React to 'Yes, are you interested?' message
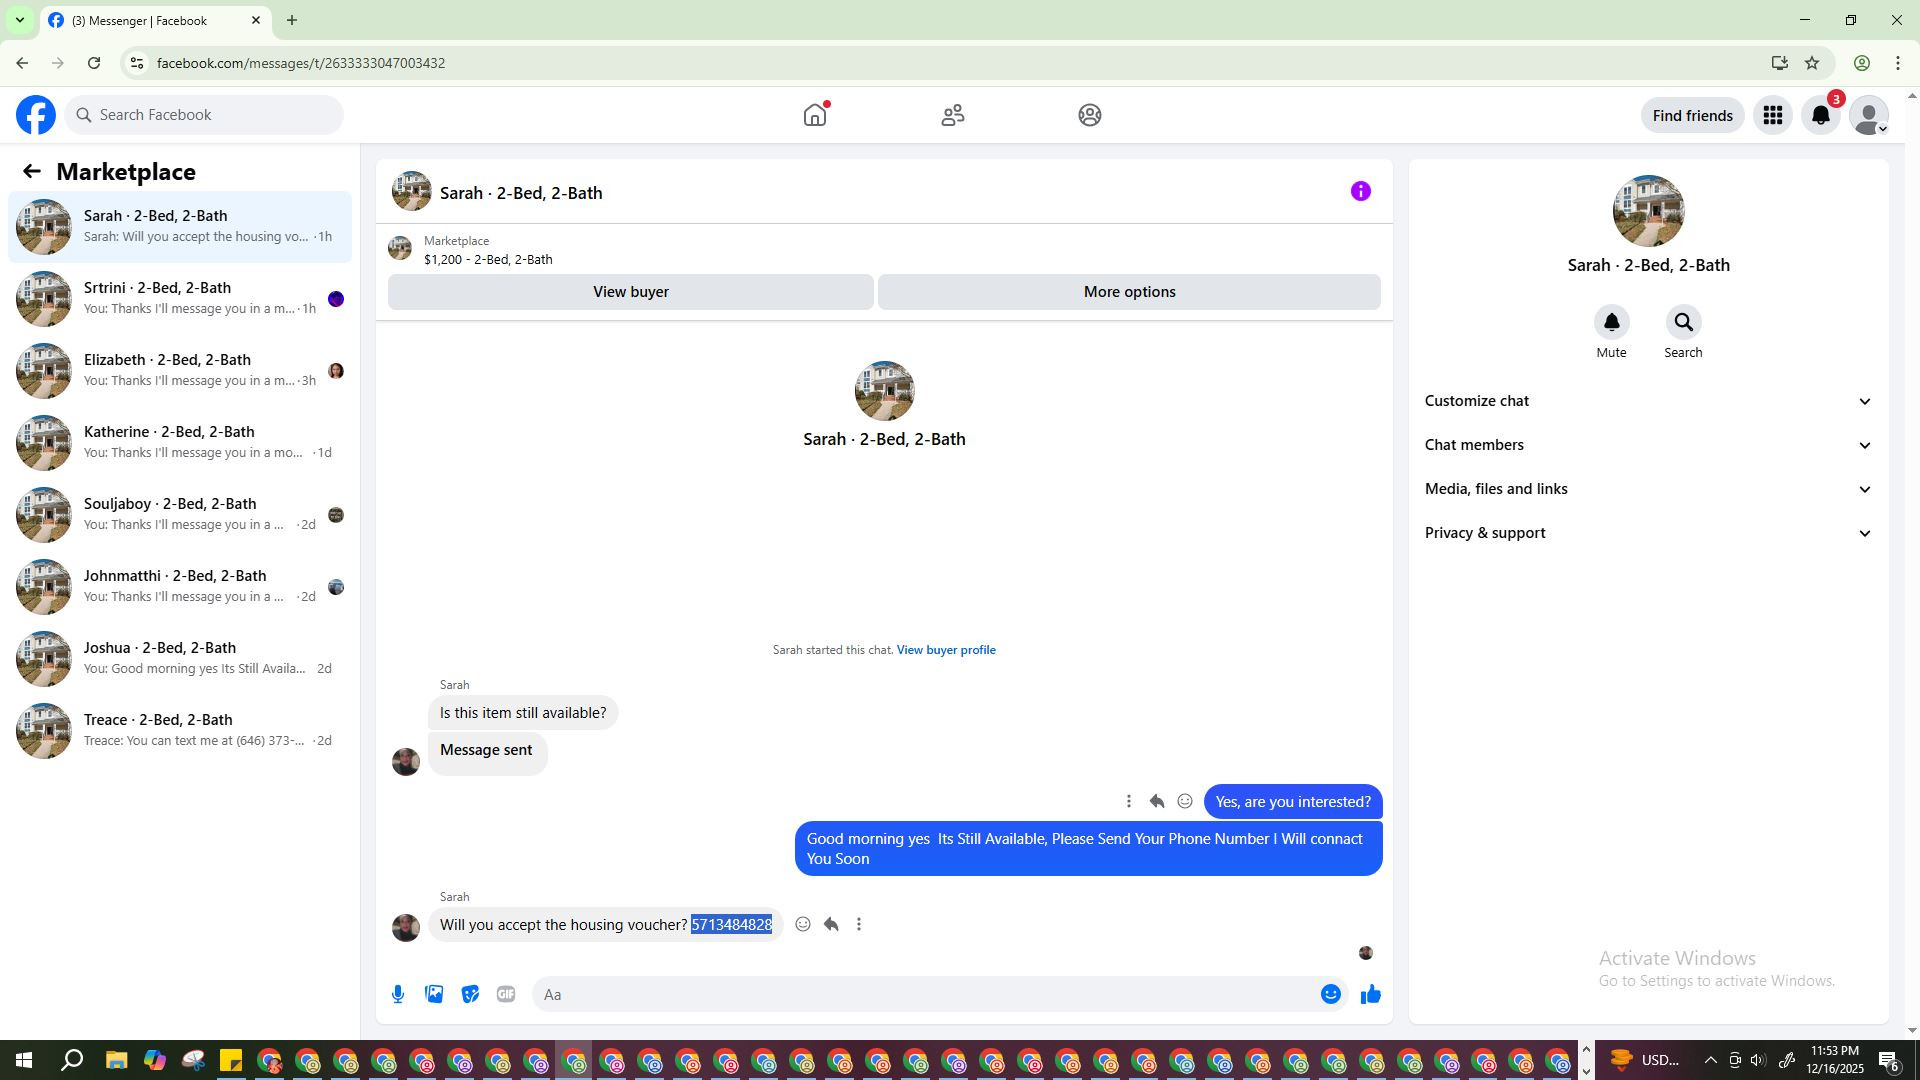Viewport: 1920px width, 1080px height. click(x=1185, y=801)
